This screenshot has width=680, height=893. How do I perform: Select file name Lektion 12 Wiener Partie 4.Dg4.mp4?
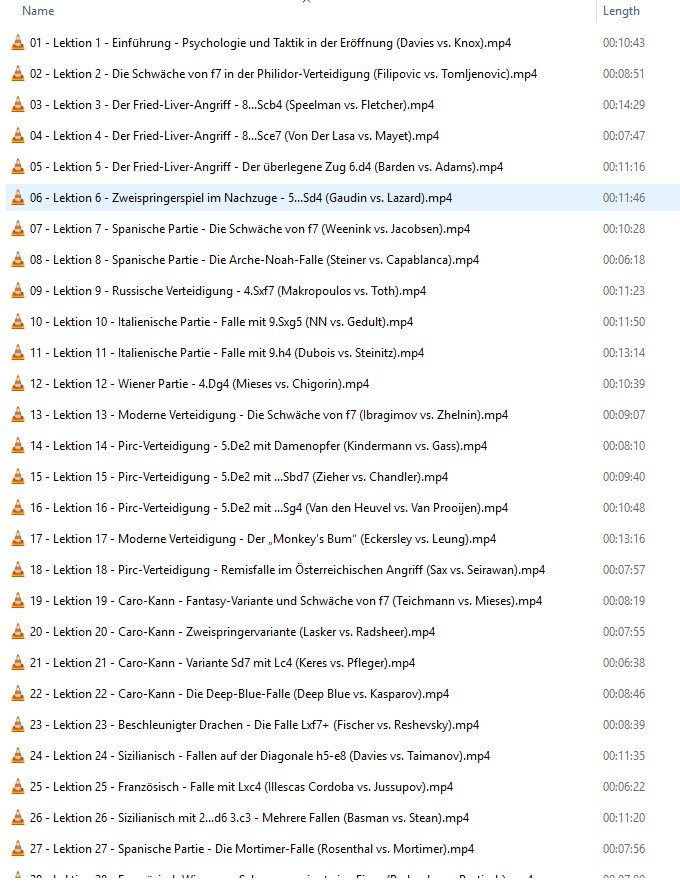(199, 384)
